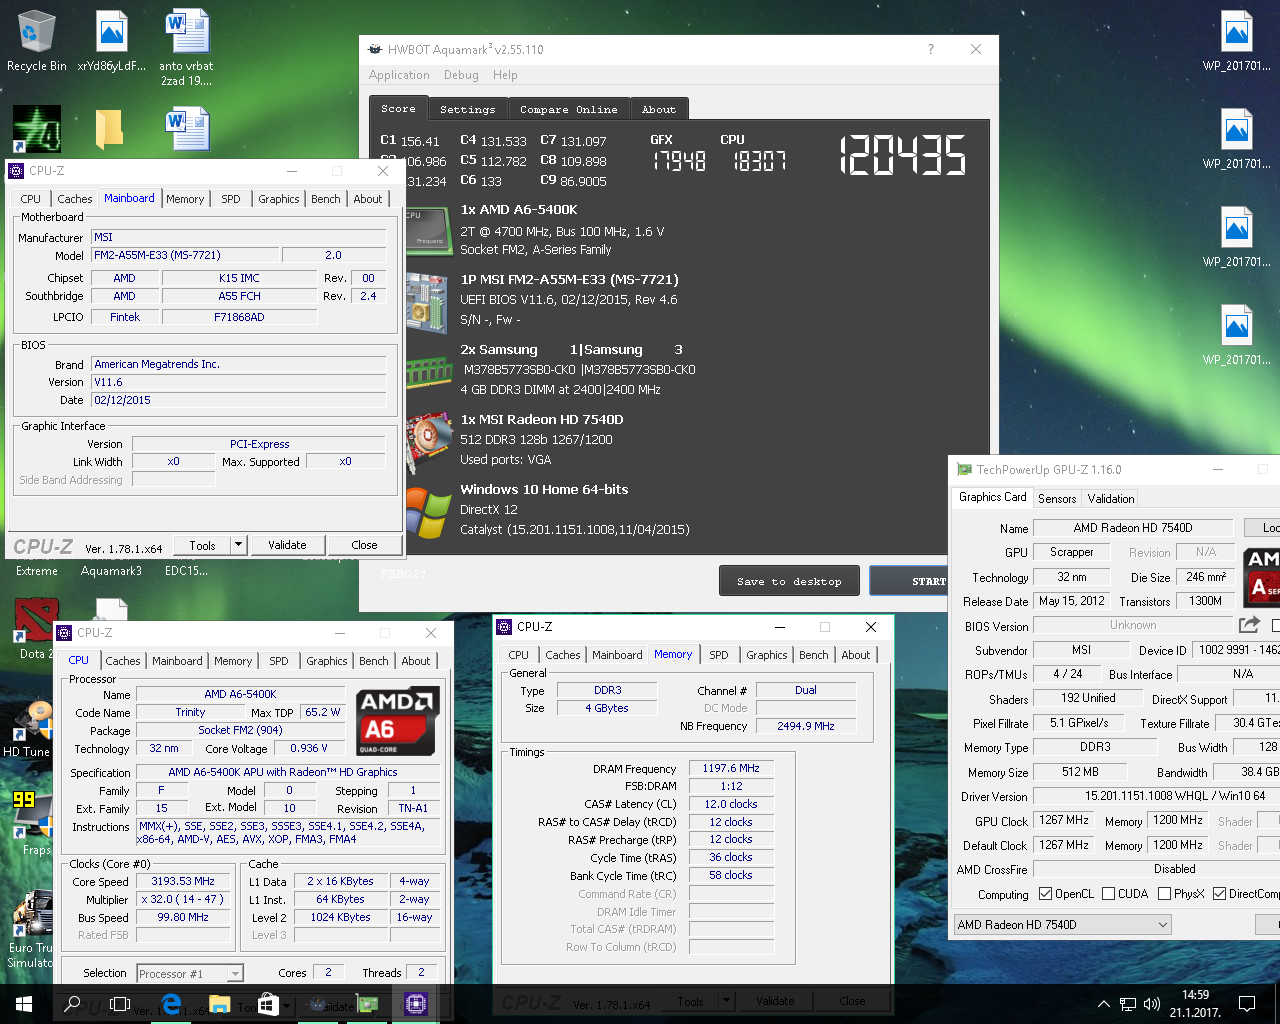Open the Processor #1 selection dropdown

click(189, 973)
